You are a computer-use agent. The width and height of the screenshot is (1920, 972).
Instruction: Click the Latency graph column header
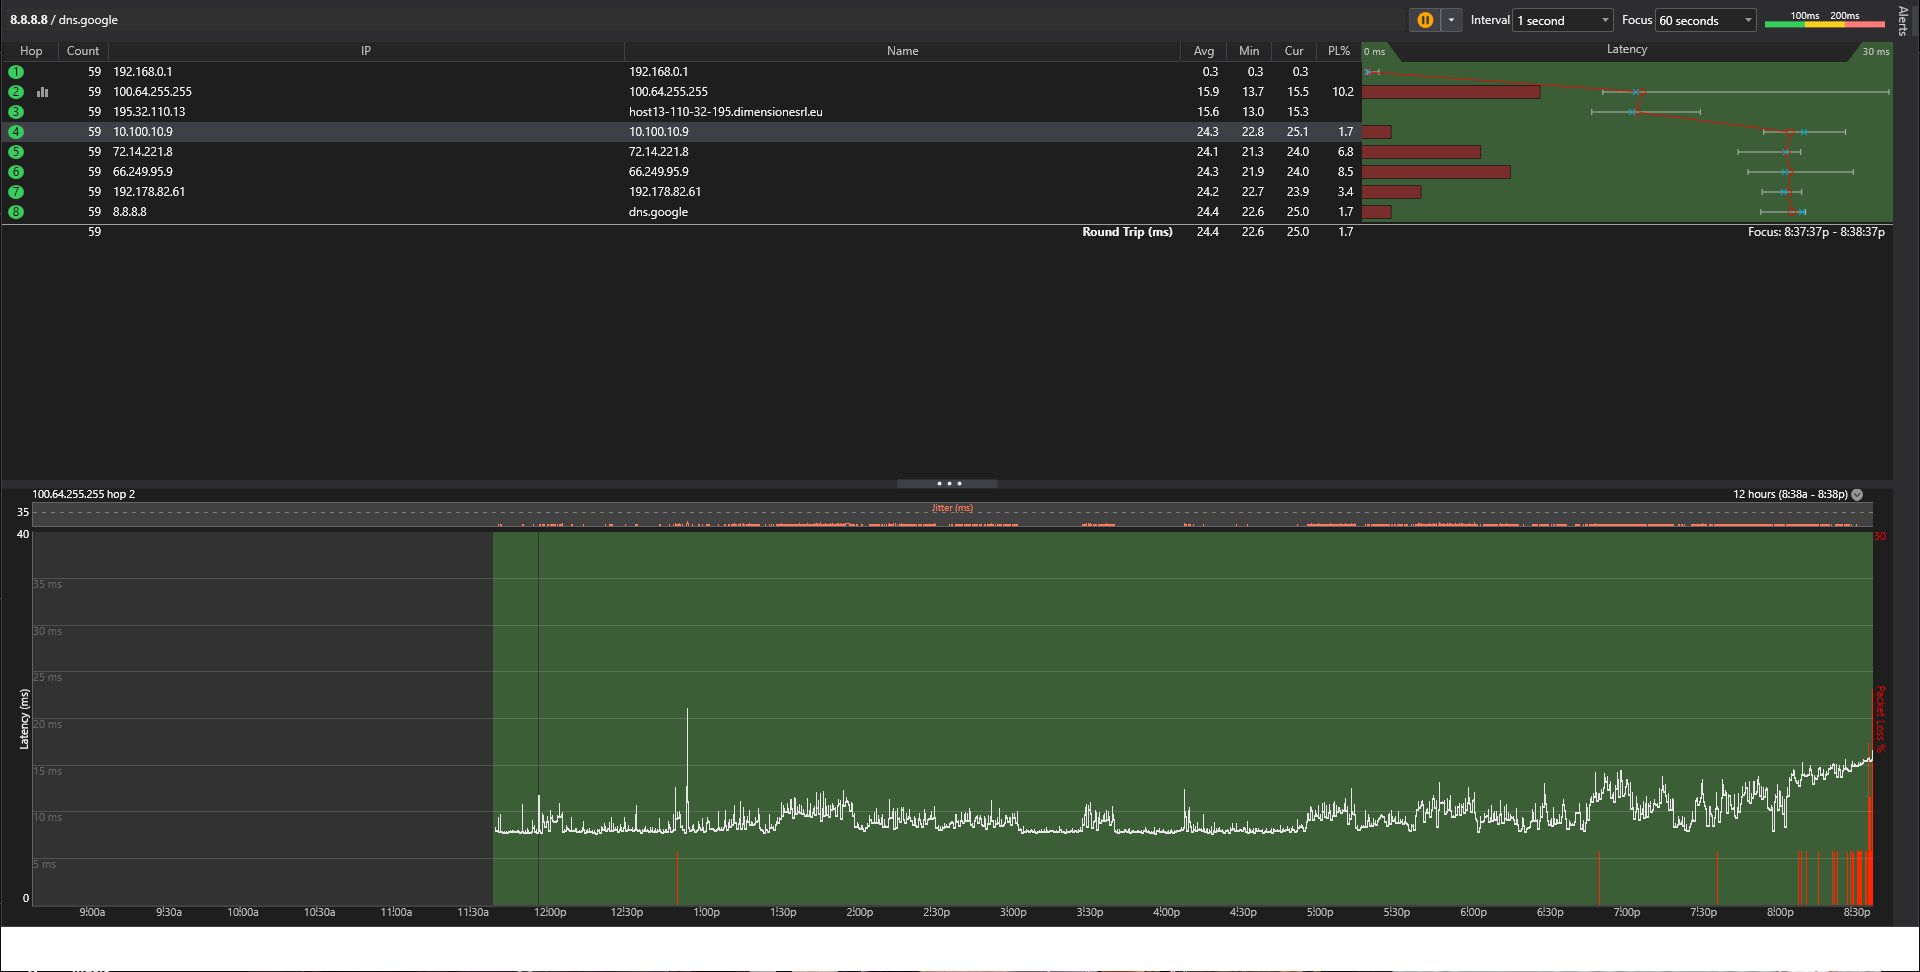[x=1626, y=49]
